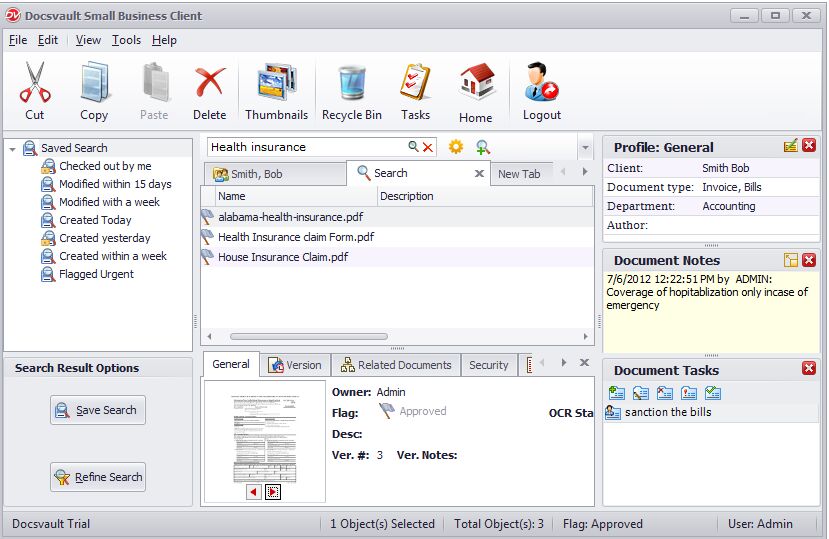Select Health Insurance claim Form.pdf row
This screenshot has height=539, width=829.
[295, 237]
